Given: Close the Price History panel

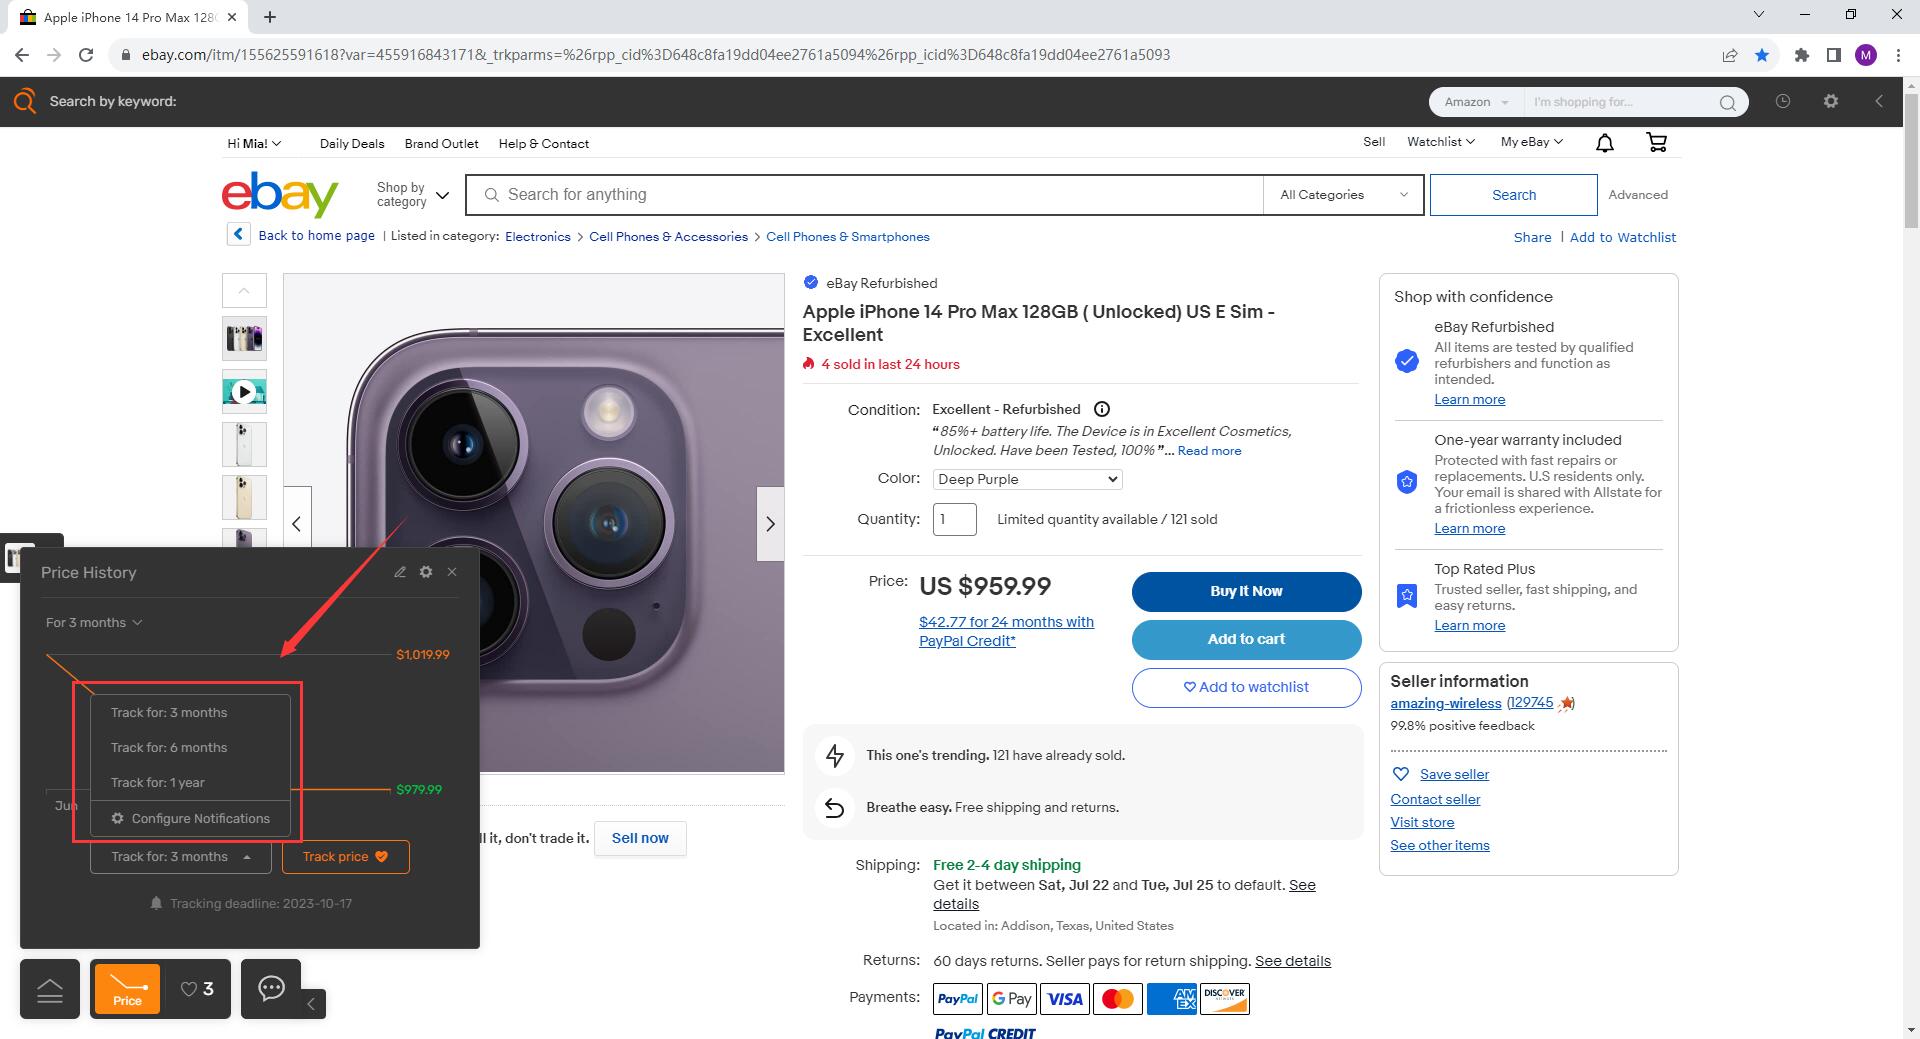Looking at the screenshot, I should 452,572.
